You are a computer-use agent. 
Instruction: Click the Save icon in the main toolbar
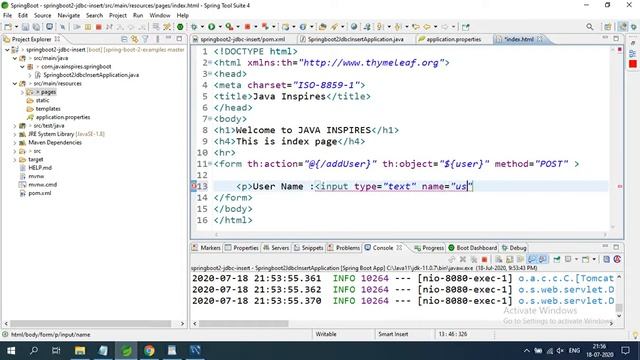[x=25, y=27]
